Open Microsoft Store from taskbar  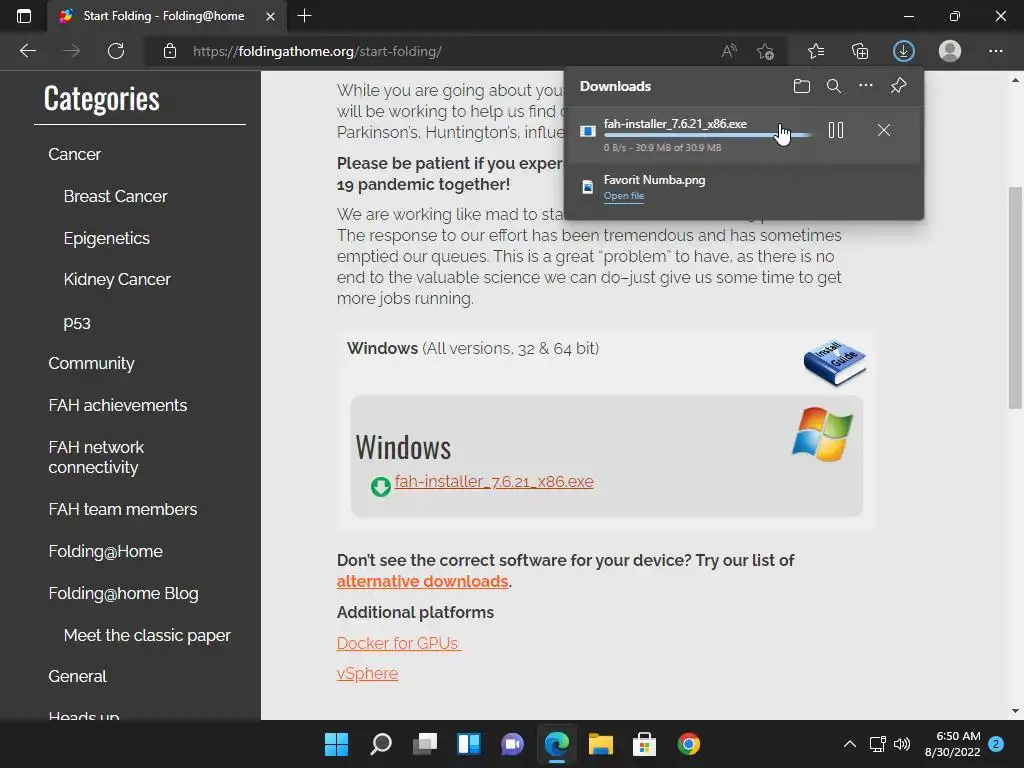point(644,744)
